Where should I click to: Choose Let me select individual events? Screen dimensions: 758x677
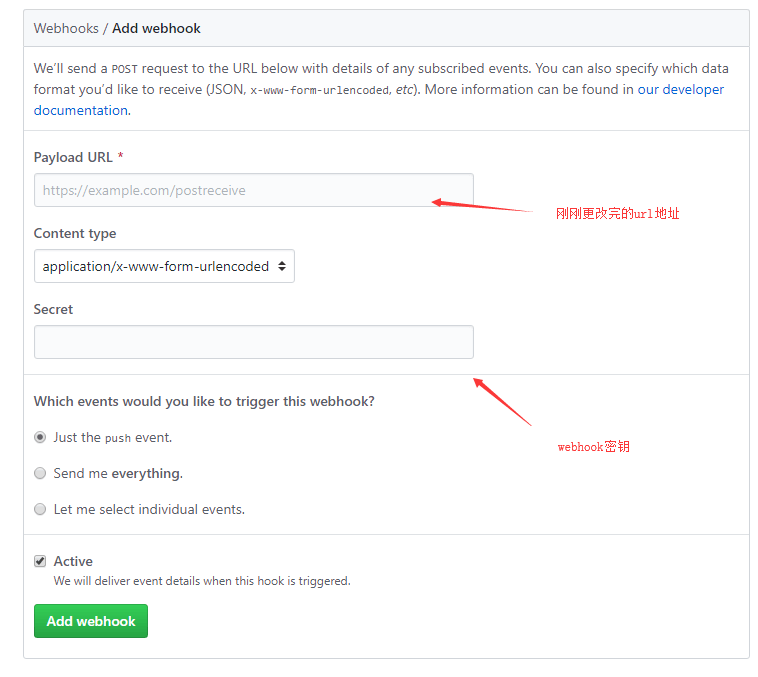[40, 509]
